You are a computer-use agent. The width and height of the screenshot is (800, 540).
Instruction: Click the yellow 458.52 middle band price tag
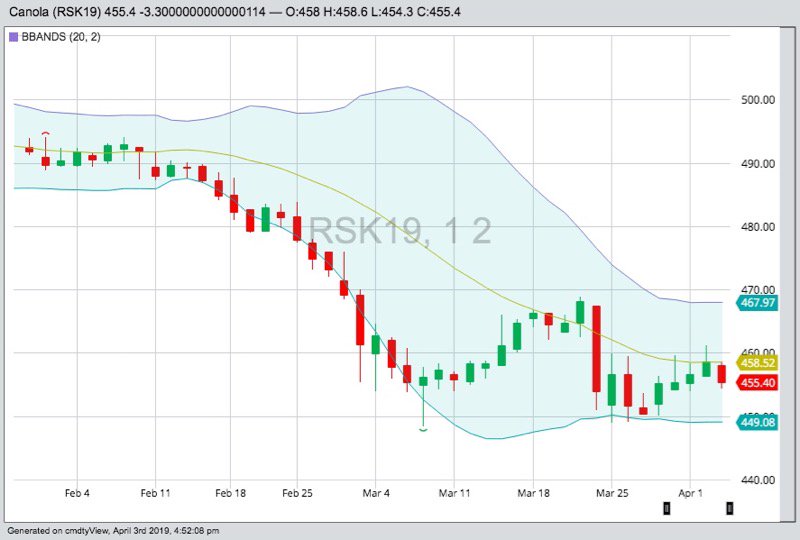[x=757, y=363]
